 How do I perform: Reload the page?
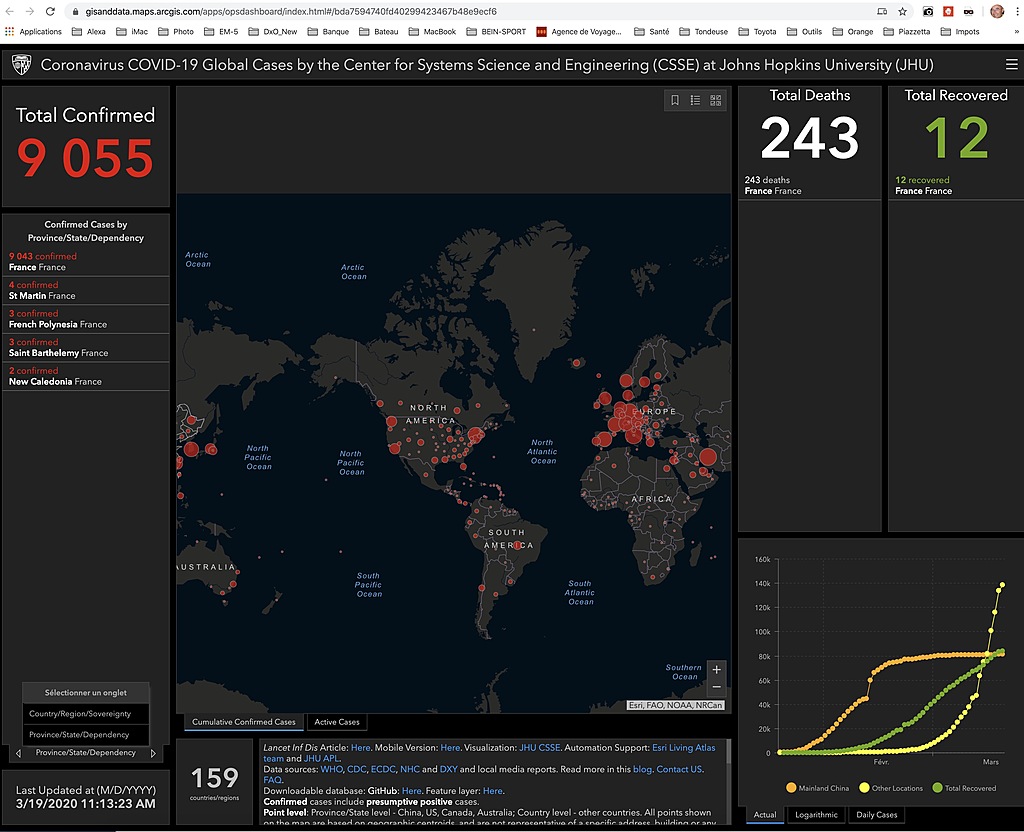(50, 11)
